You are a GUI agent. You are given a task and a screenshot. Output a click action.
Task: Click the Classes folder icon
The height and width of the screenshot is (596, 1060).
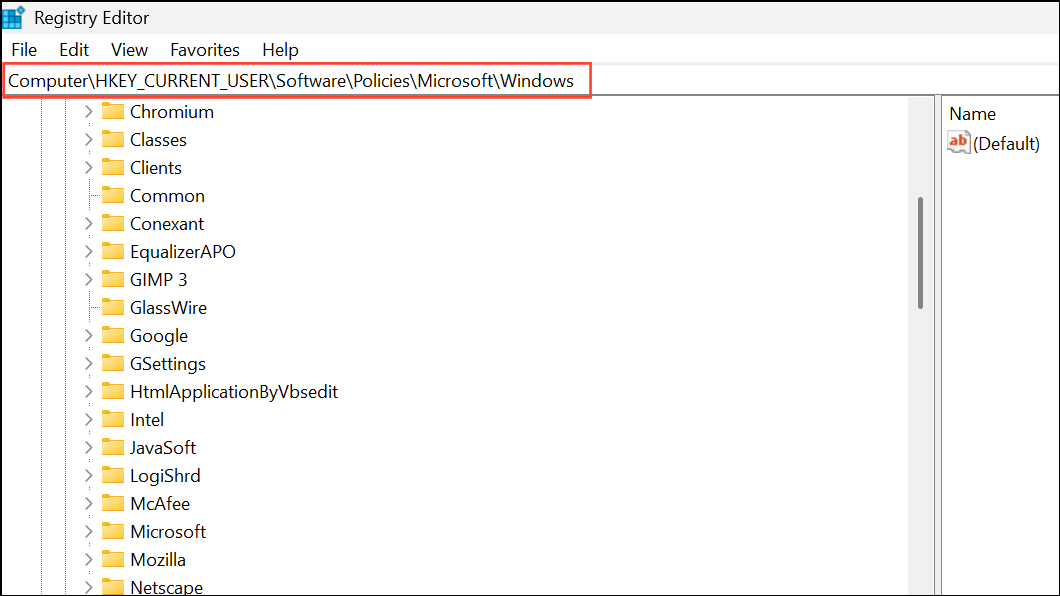pos(113,139)
